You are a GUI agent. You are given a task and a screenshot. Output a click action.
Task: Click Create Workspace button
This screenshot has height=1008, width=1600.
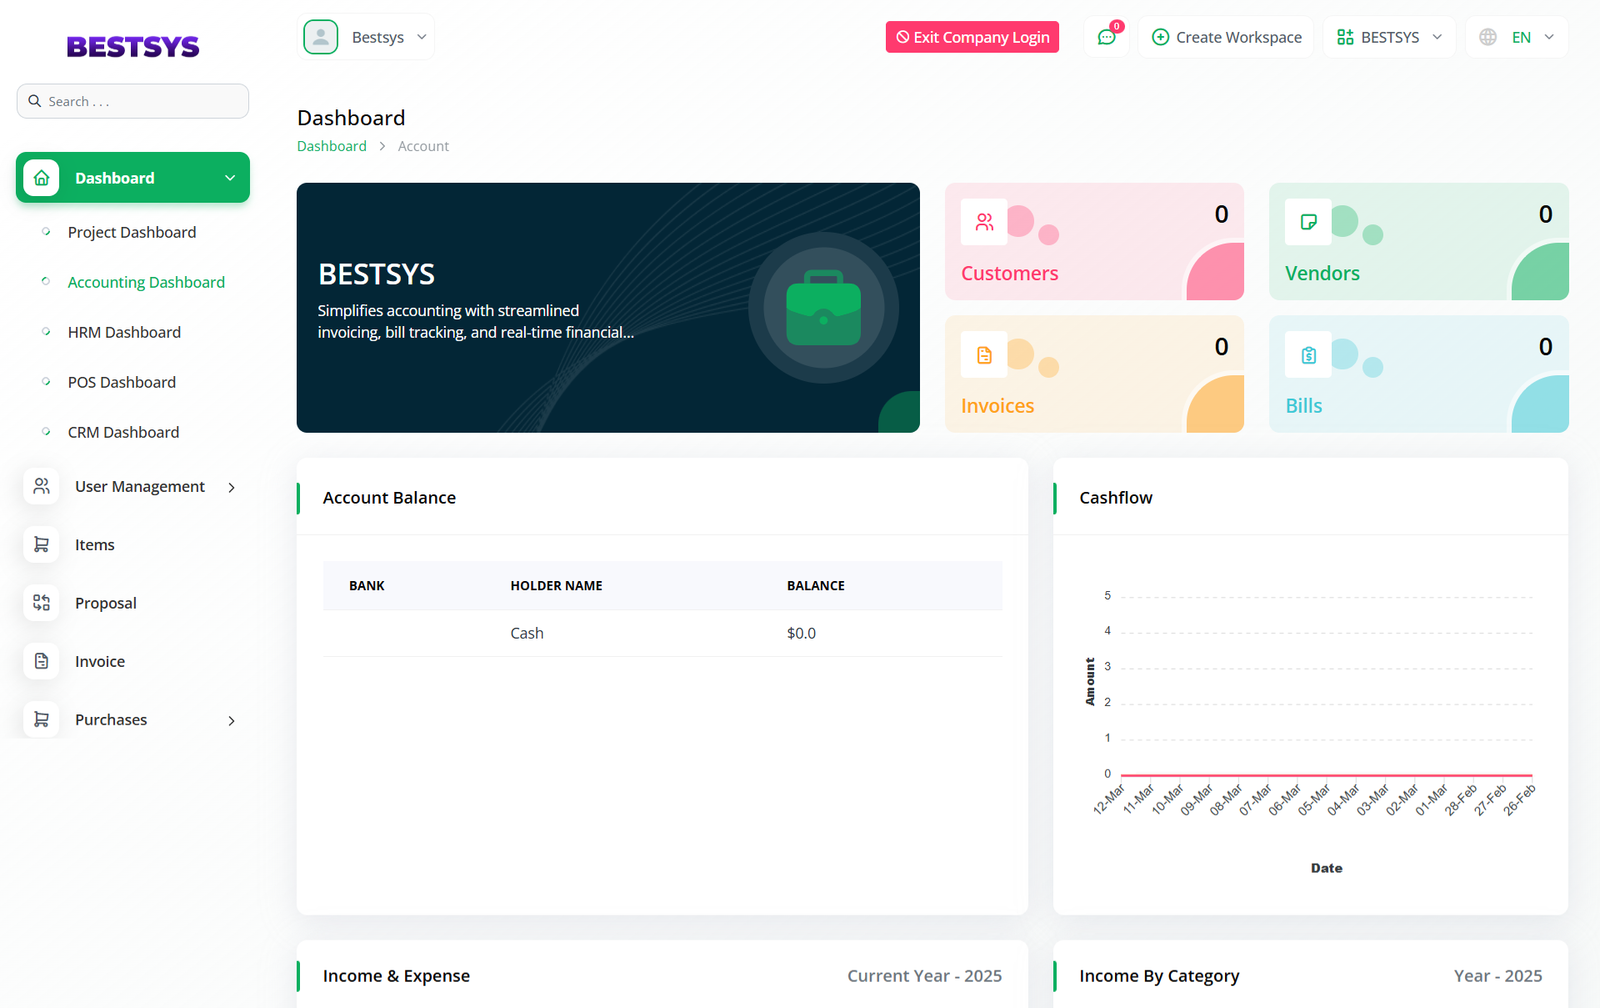1226,37
